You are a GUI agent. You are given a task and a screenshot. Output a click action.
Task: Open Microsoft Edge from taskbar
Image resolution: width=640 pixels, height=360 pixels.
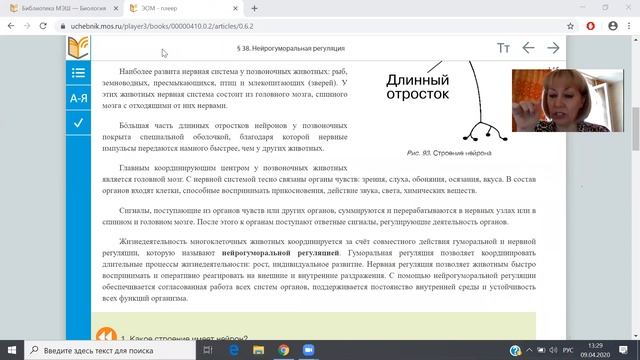(x=234, y=350)
